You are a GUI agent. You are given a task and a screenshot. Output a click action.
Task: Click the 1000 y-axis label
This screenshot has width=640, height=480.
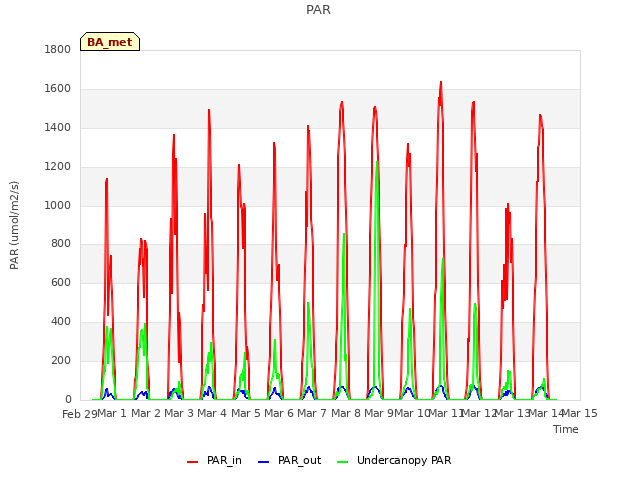pos(58,205)
